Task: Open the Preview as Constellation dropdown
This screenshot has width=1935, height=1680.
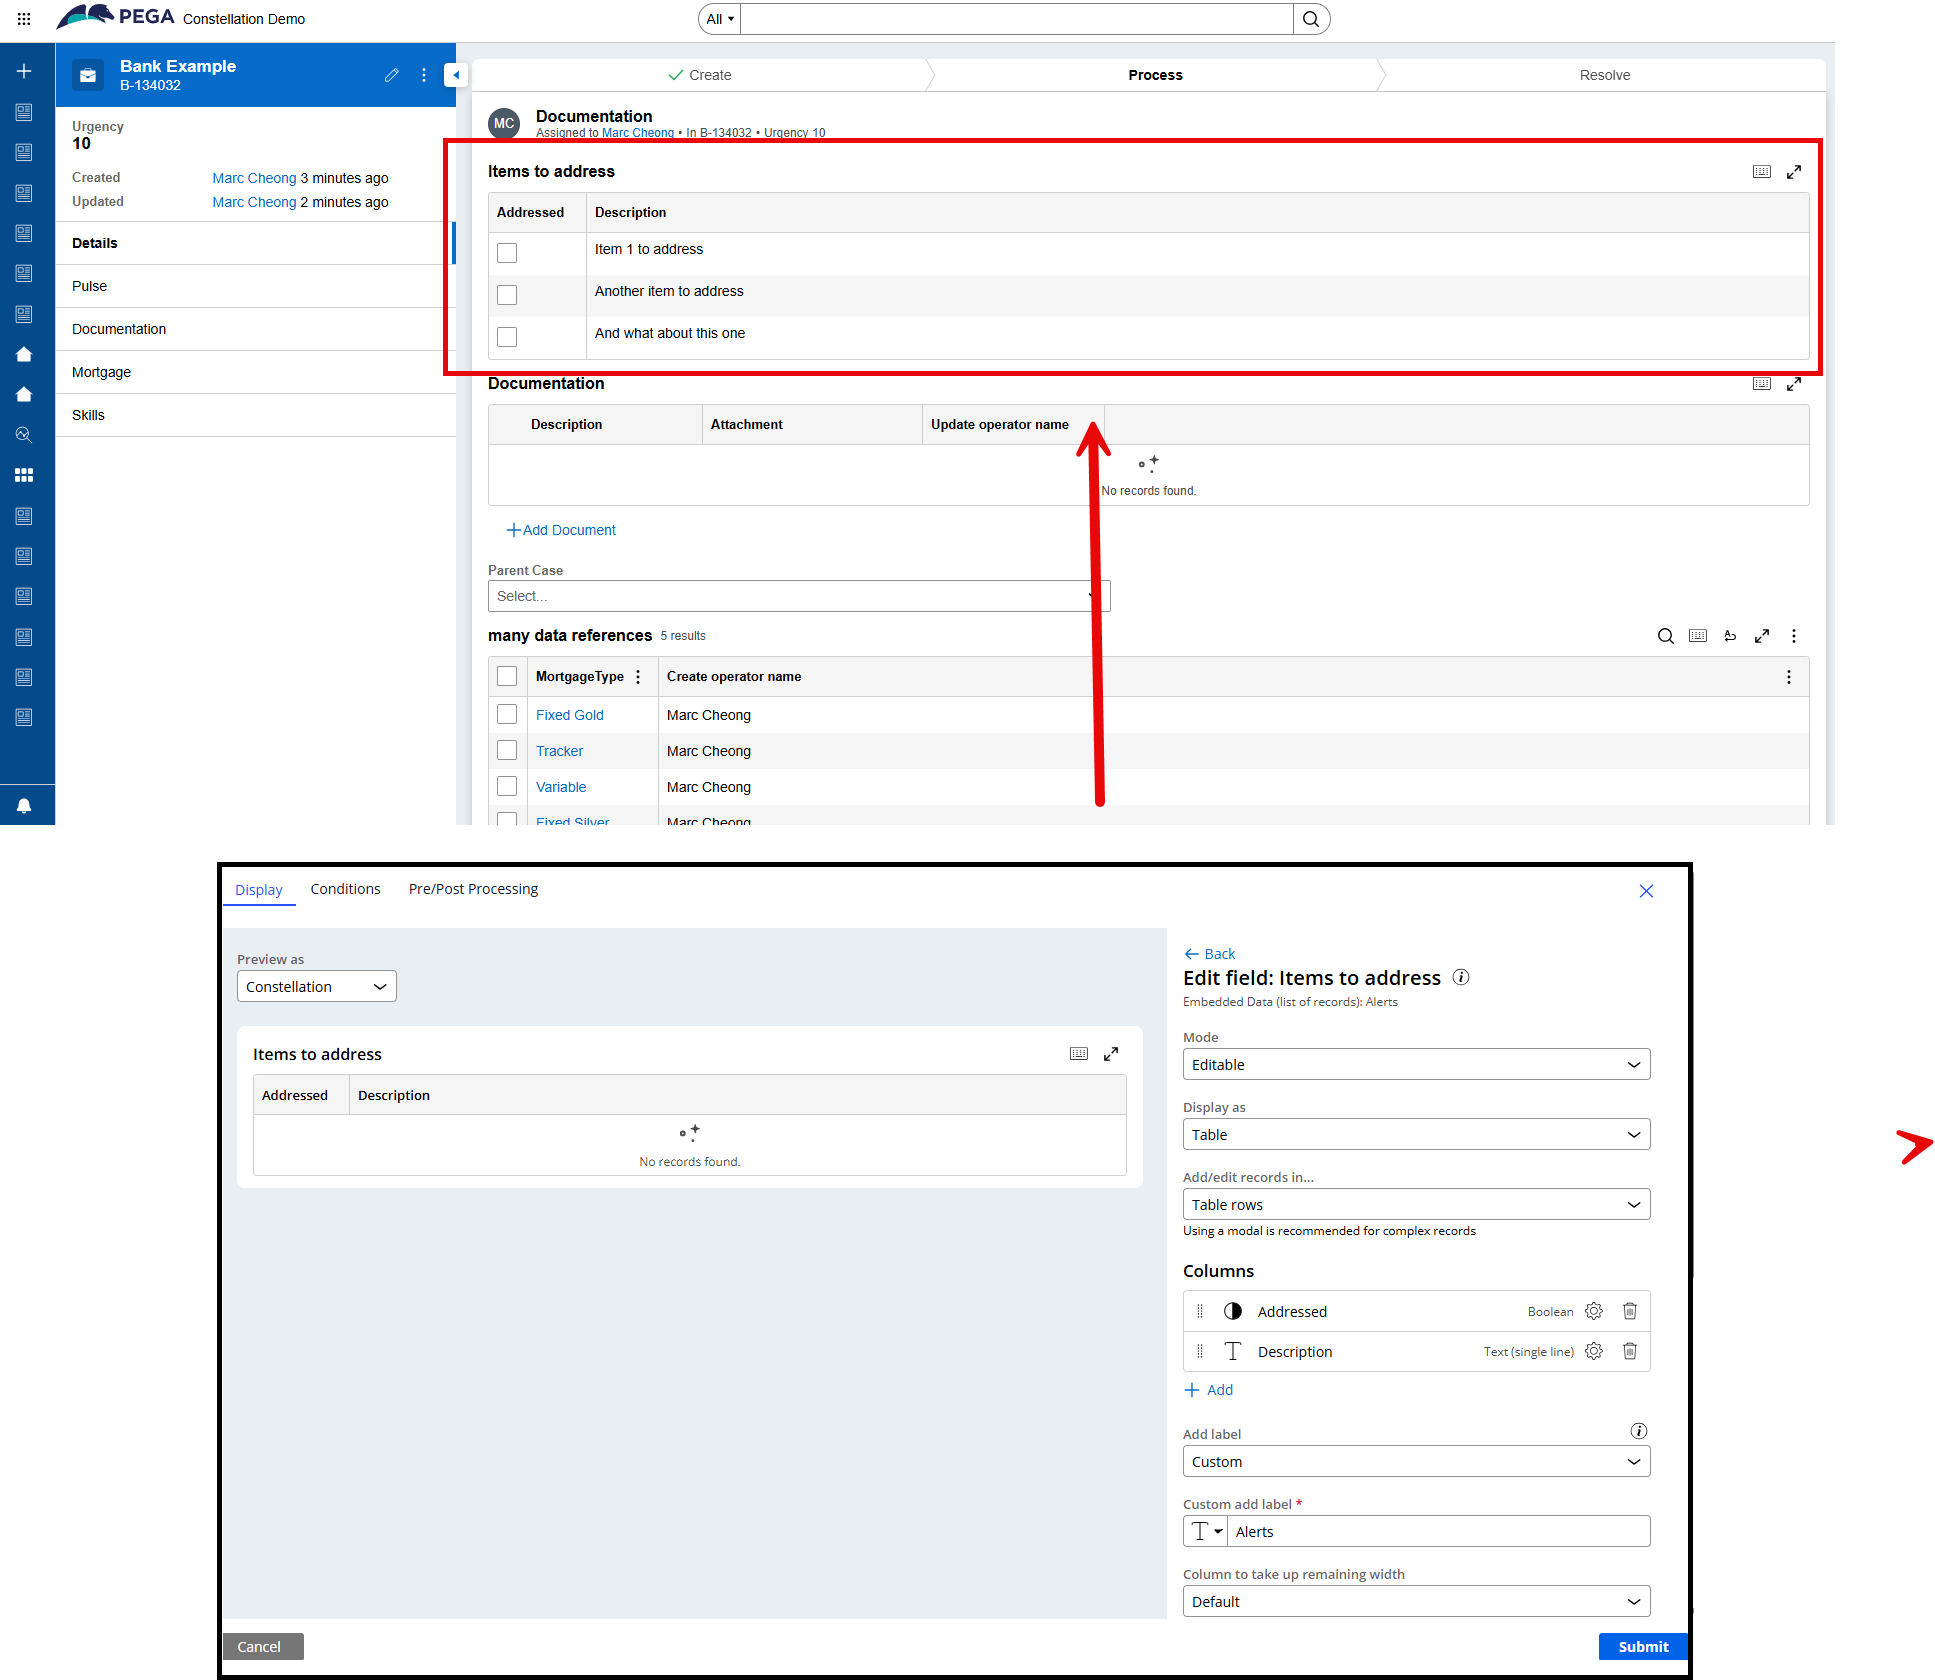Action: point(316,986)
